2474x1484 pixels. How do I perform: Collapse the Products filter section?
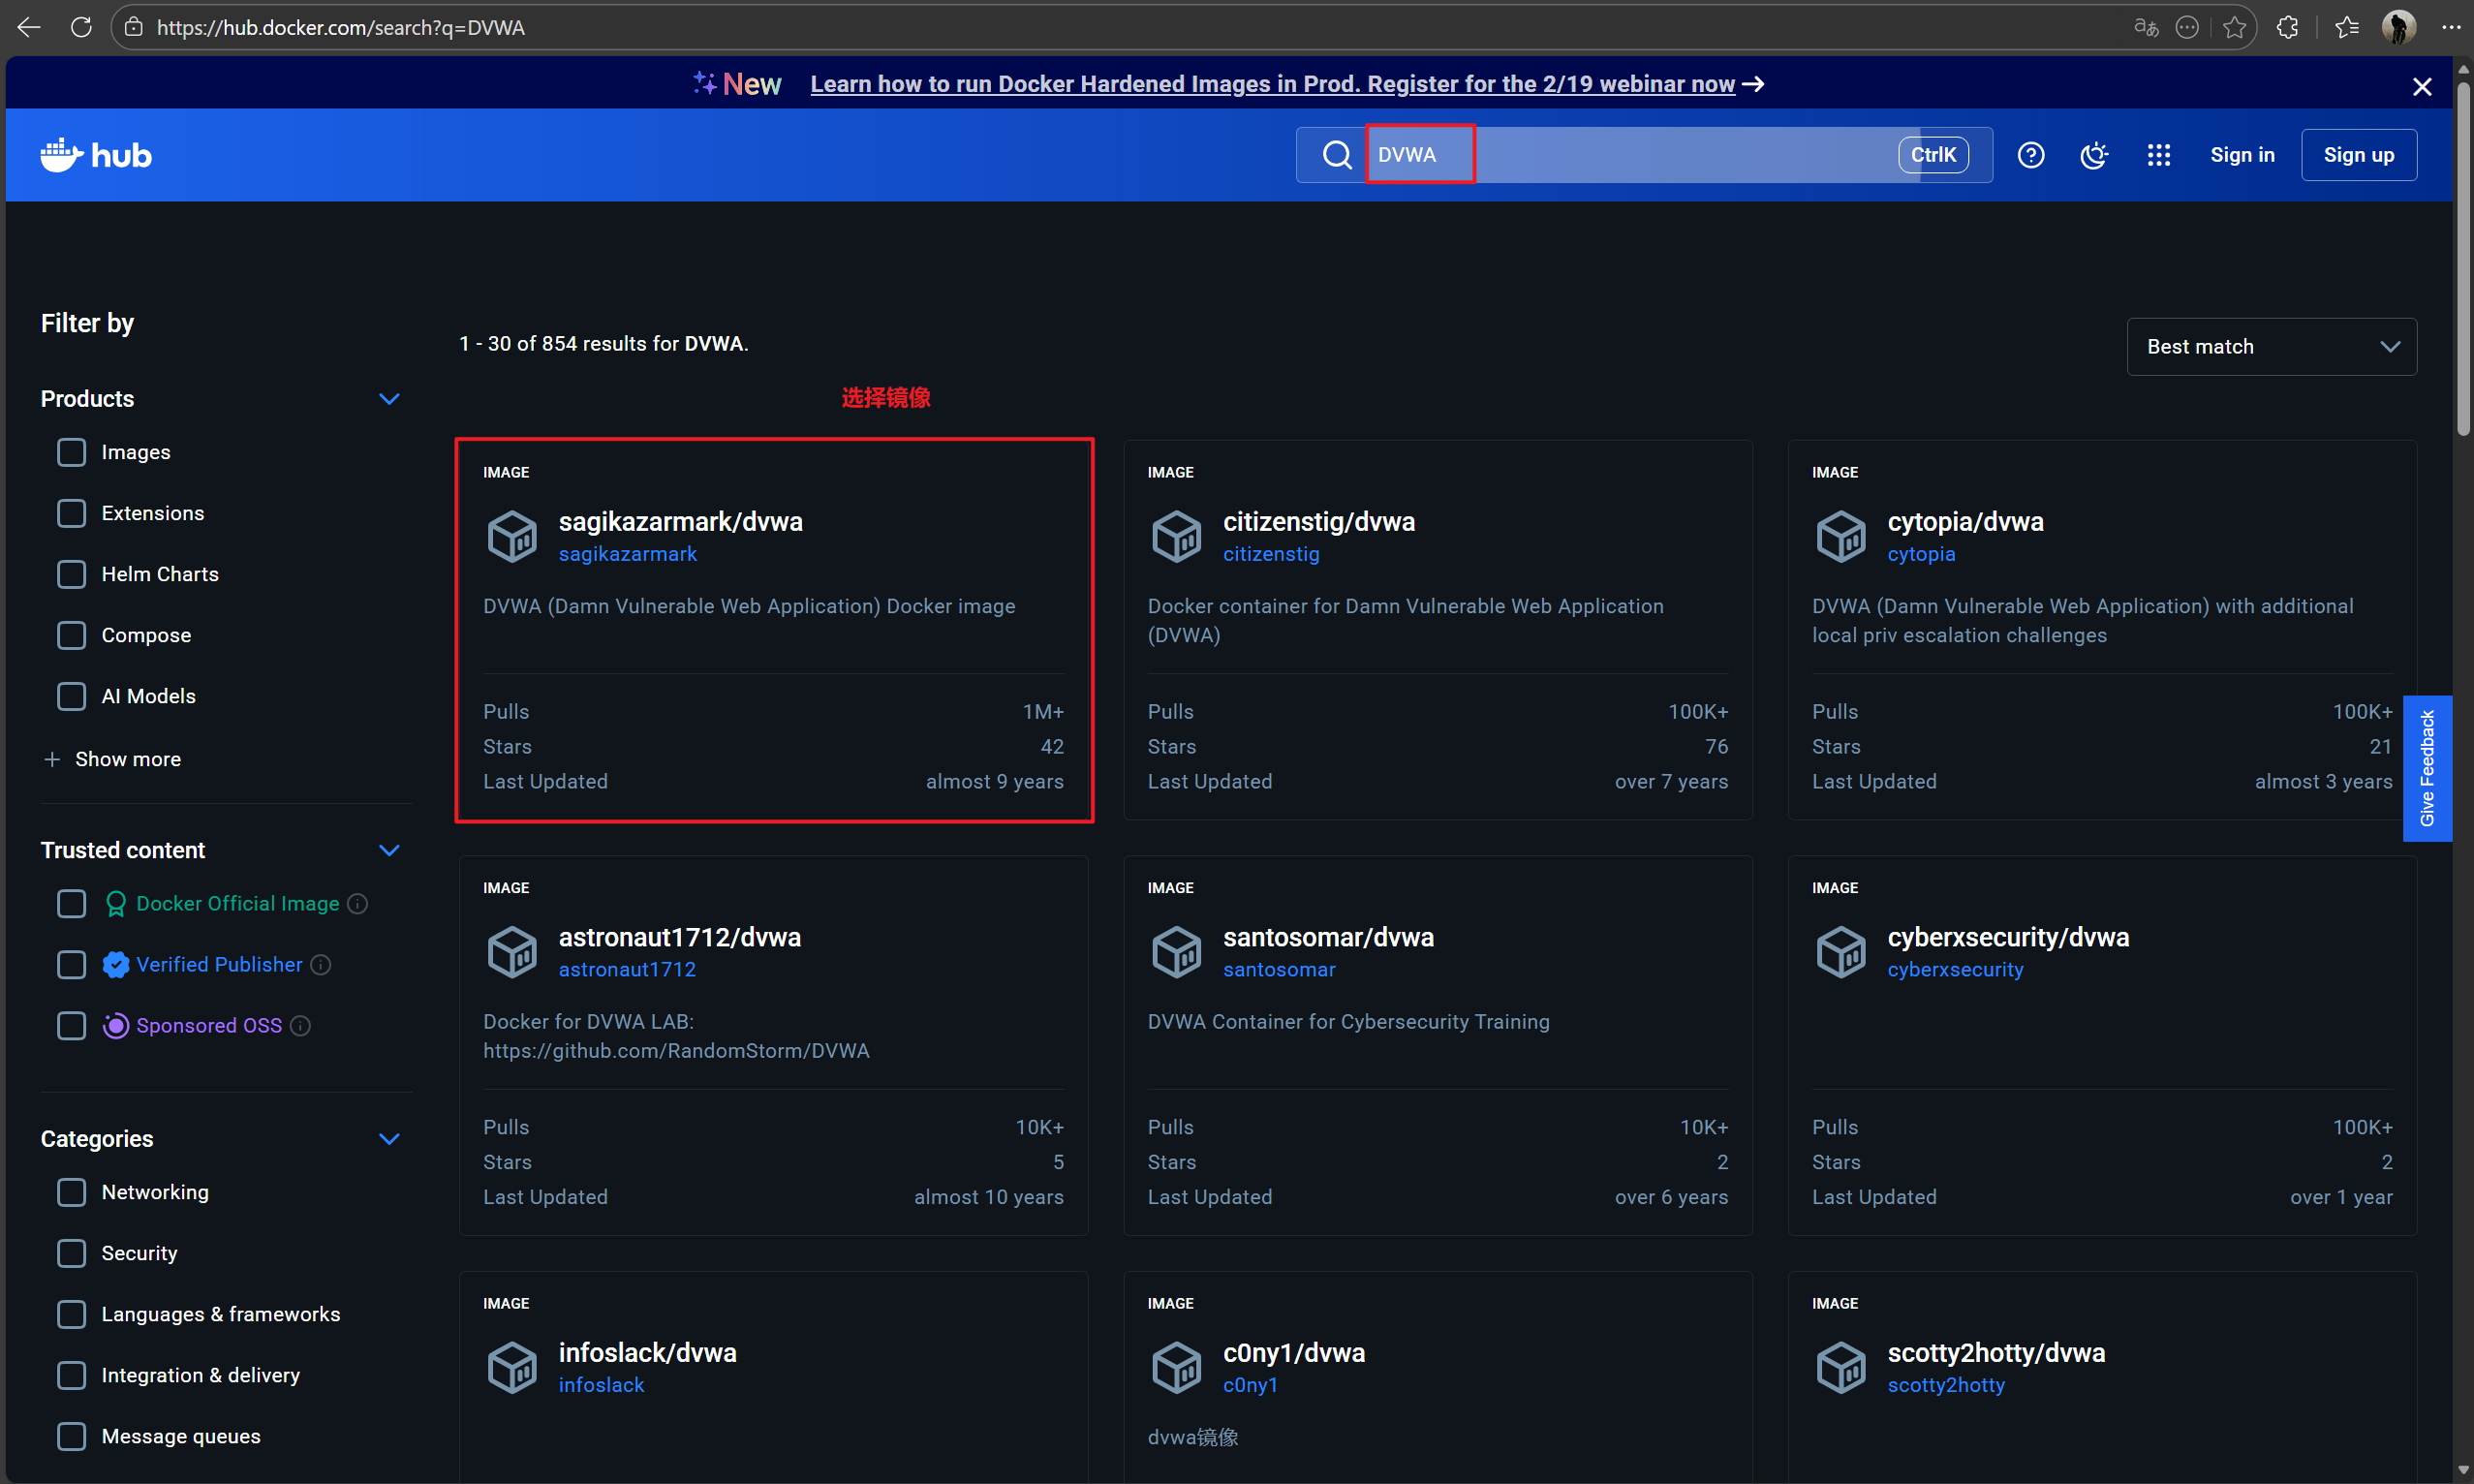pyautogui.click(x=389, y=399)
